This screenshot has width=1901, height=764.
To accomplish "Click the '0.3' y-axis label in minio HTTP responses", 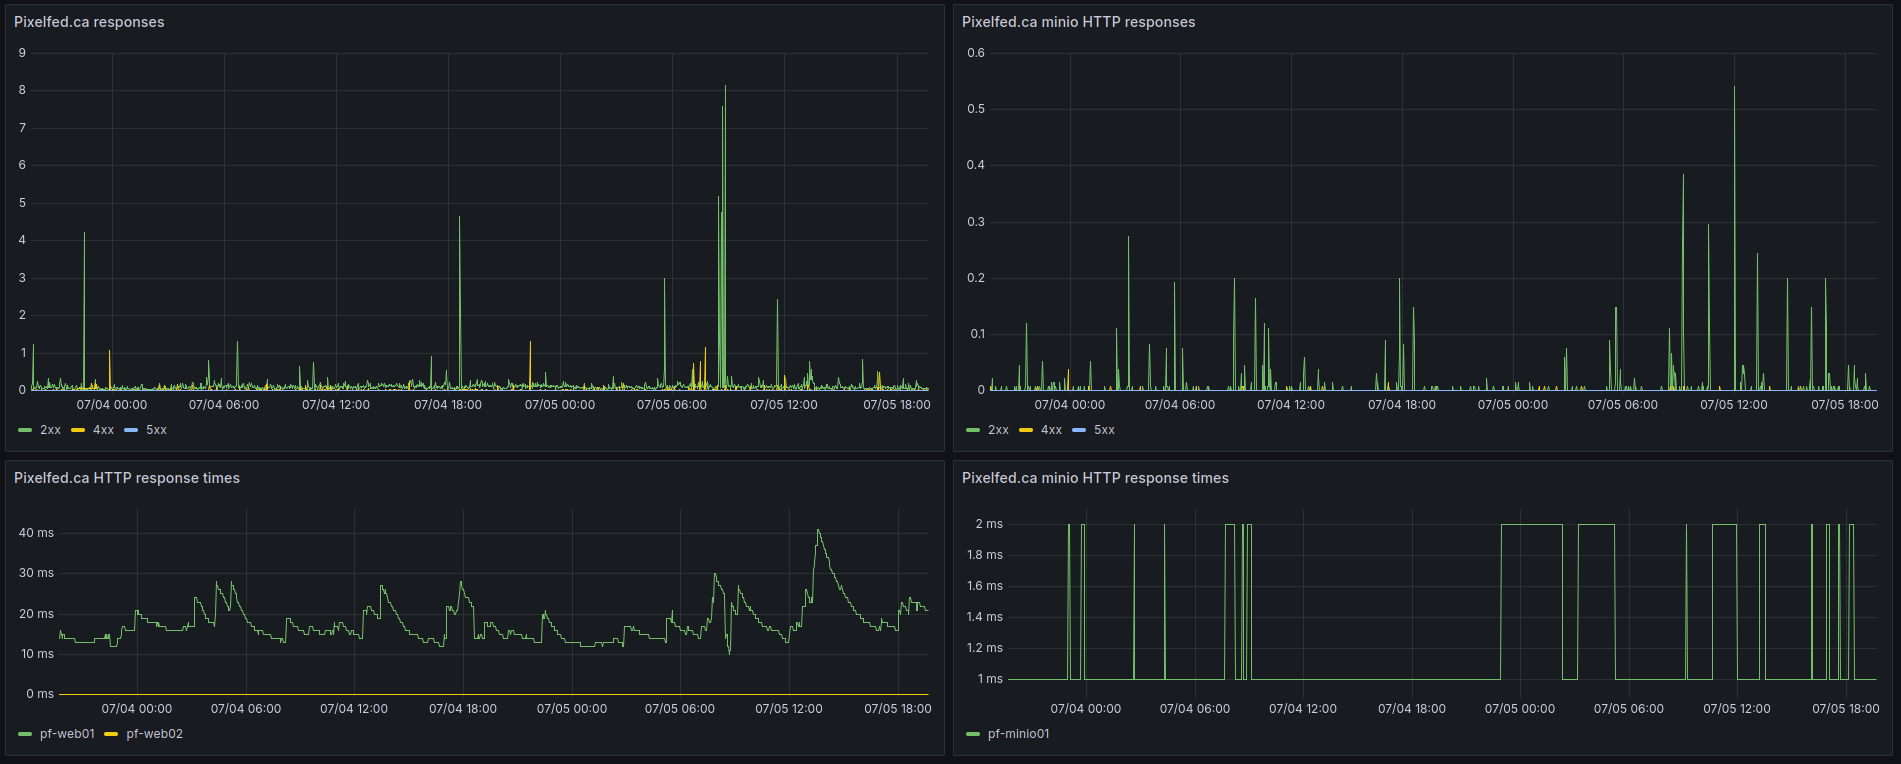I will tap(976, 222).
